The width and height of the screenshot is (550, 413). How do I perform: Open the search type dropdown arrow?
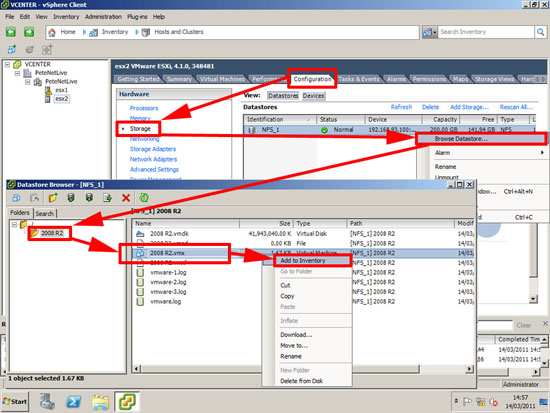[x=435, y=32]
